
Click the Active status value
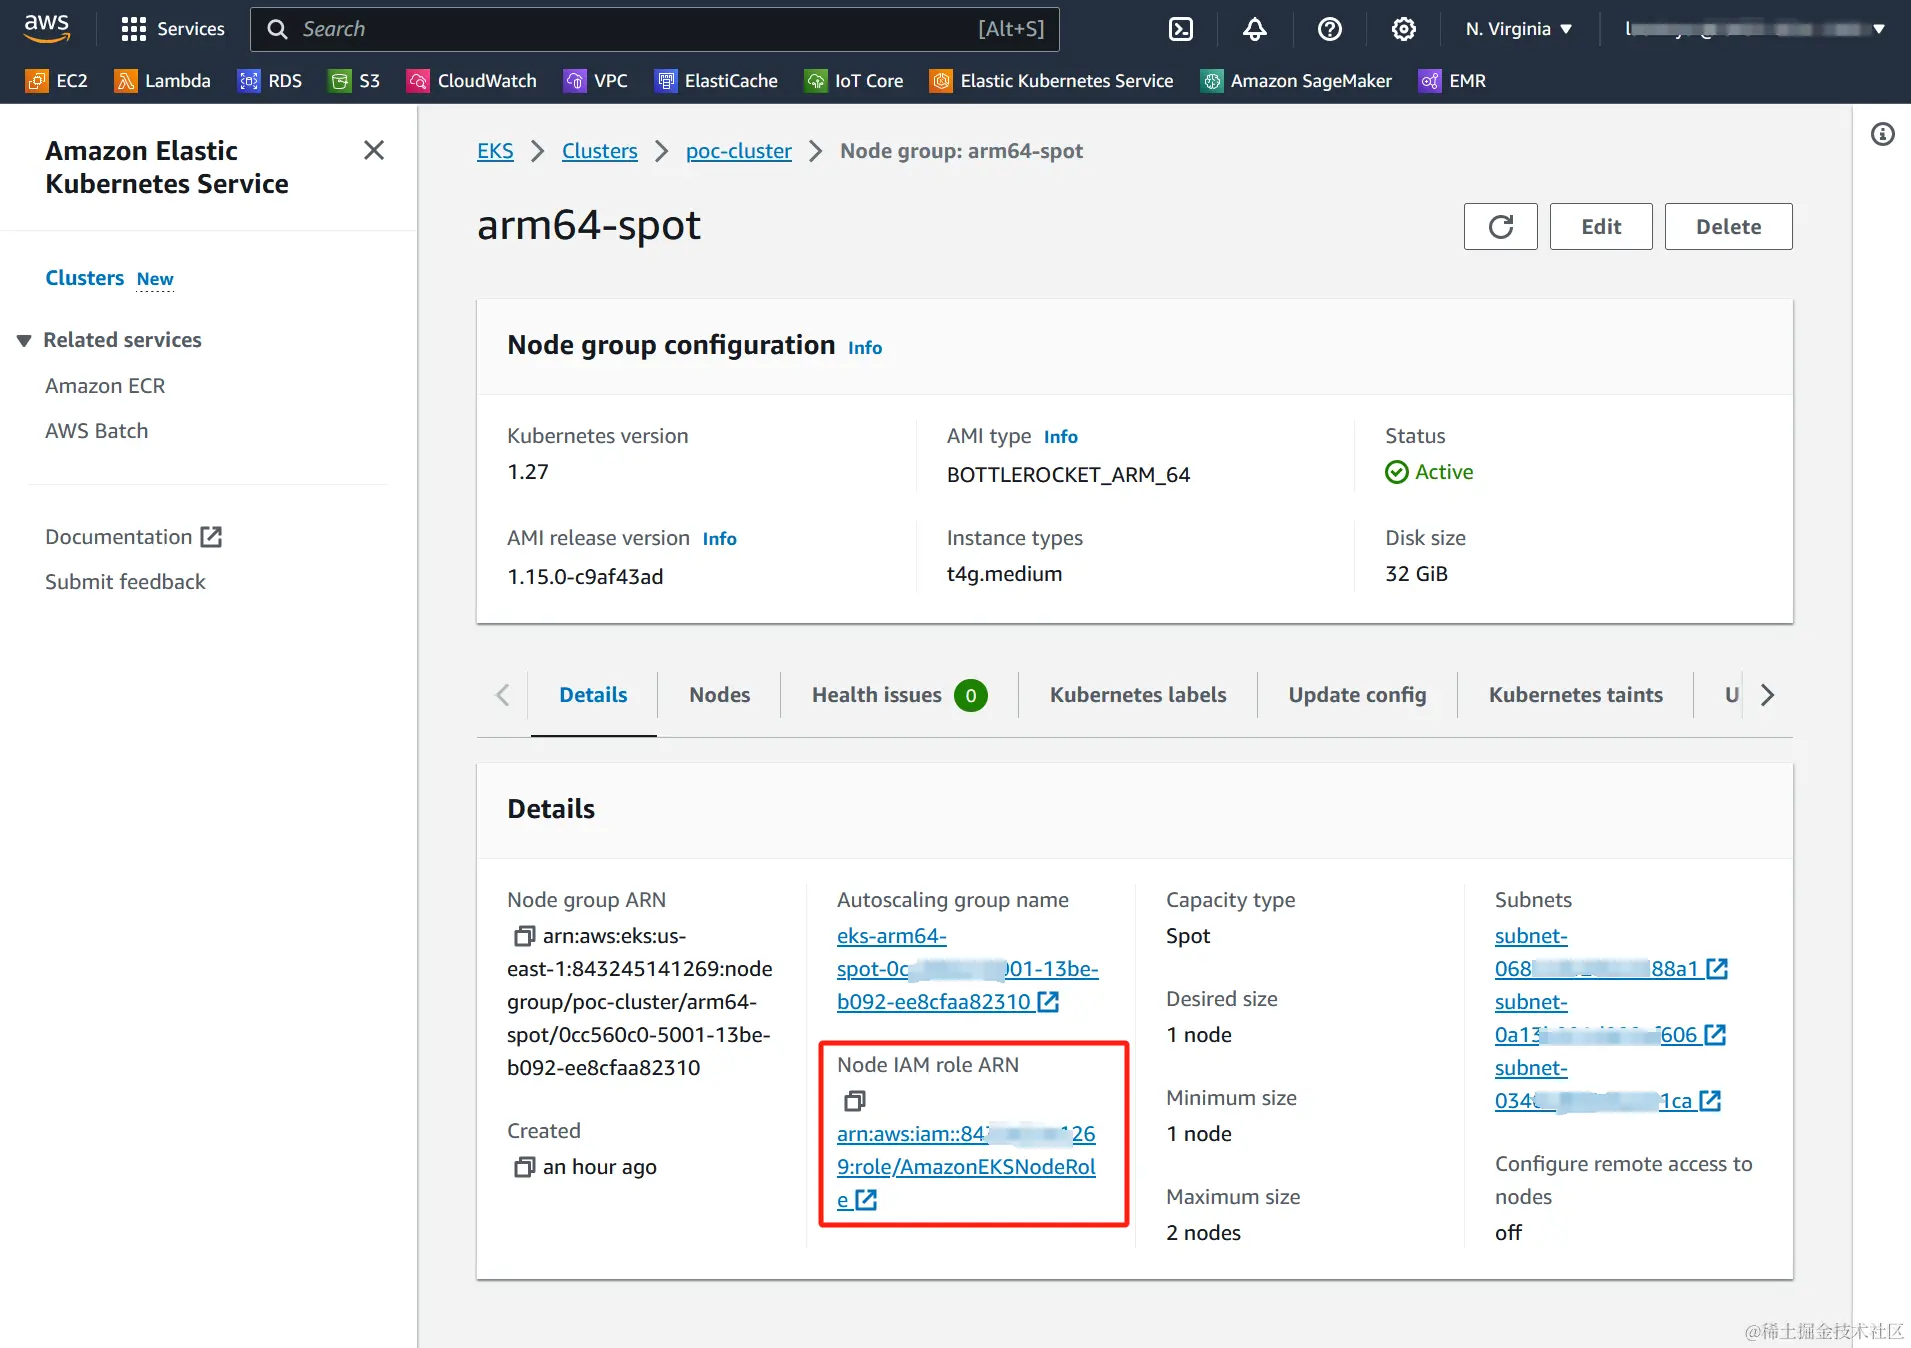click(1429, 472)
